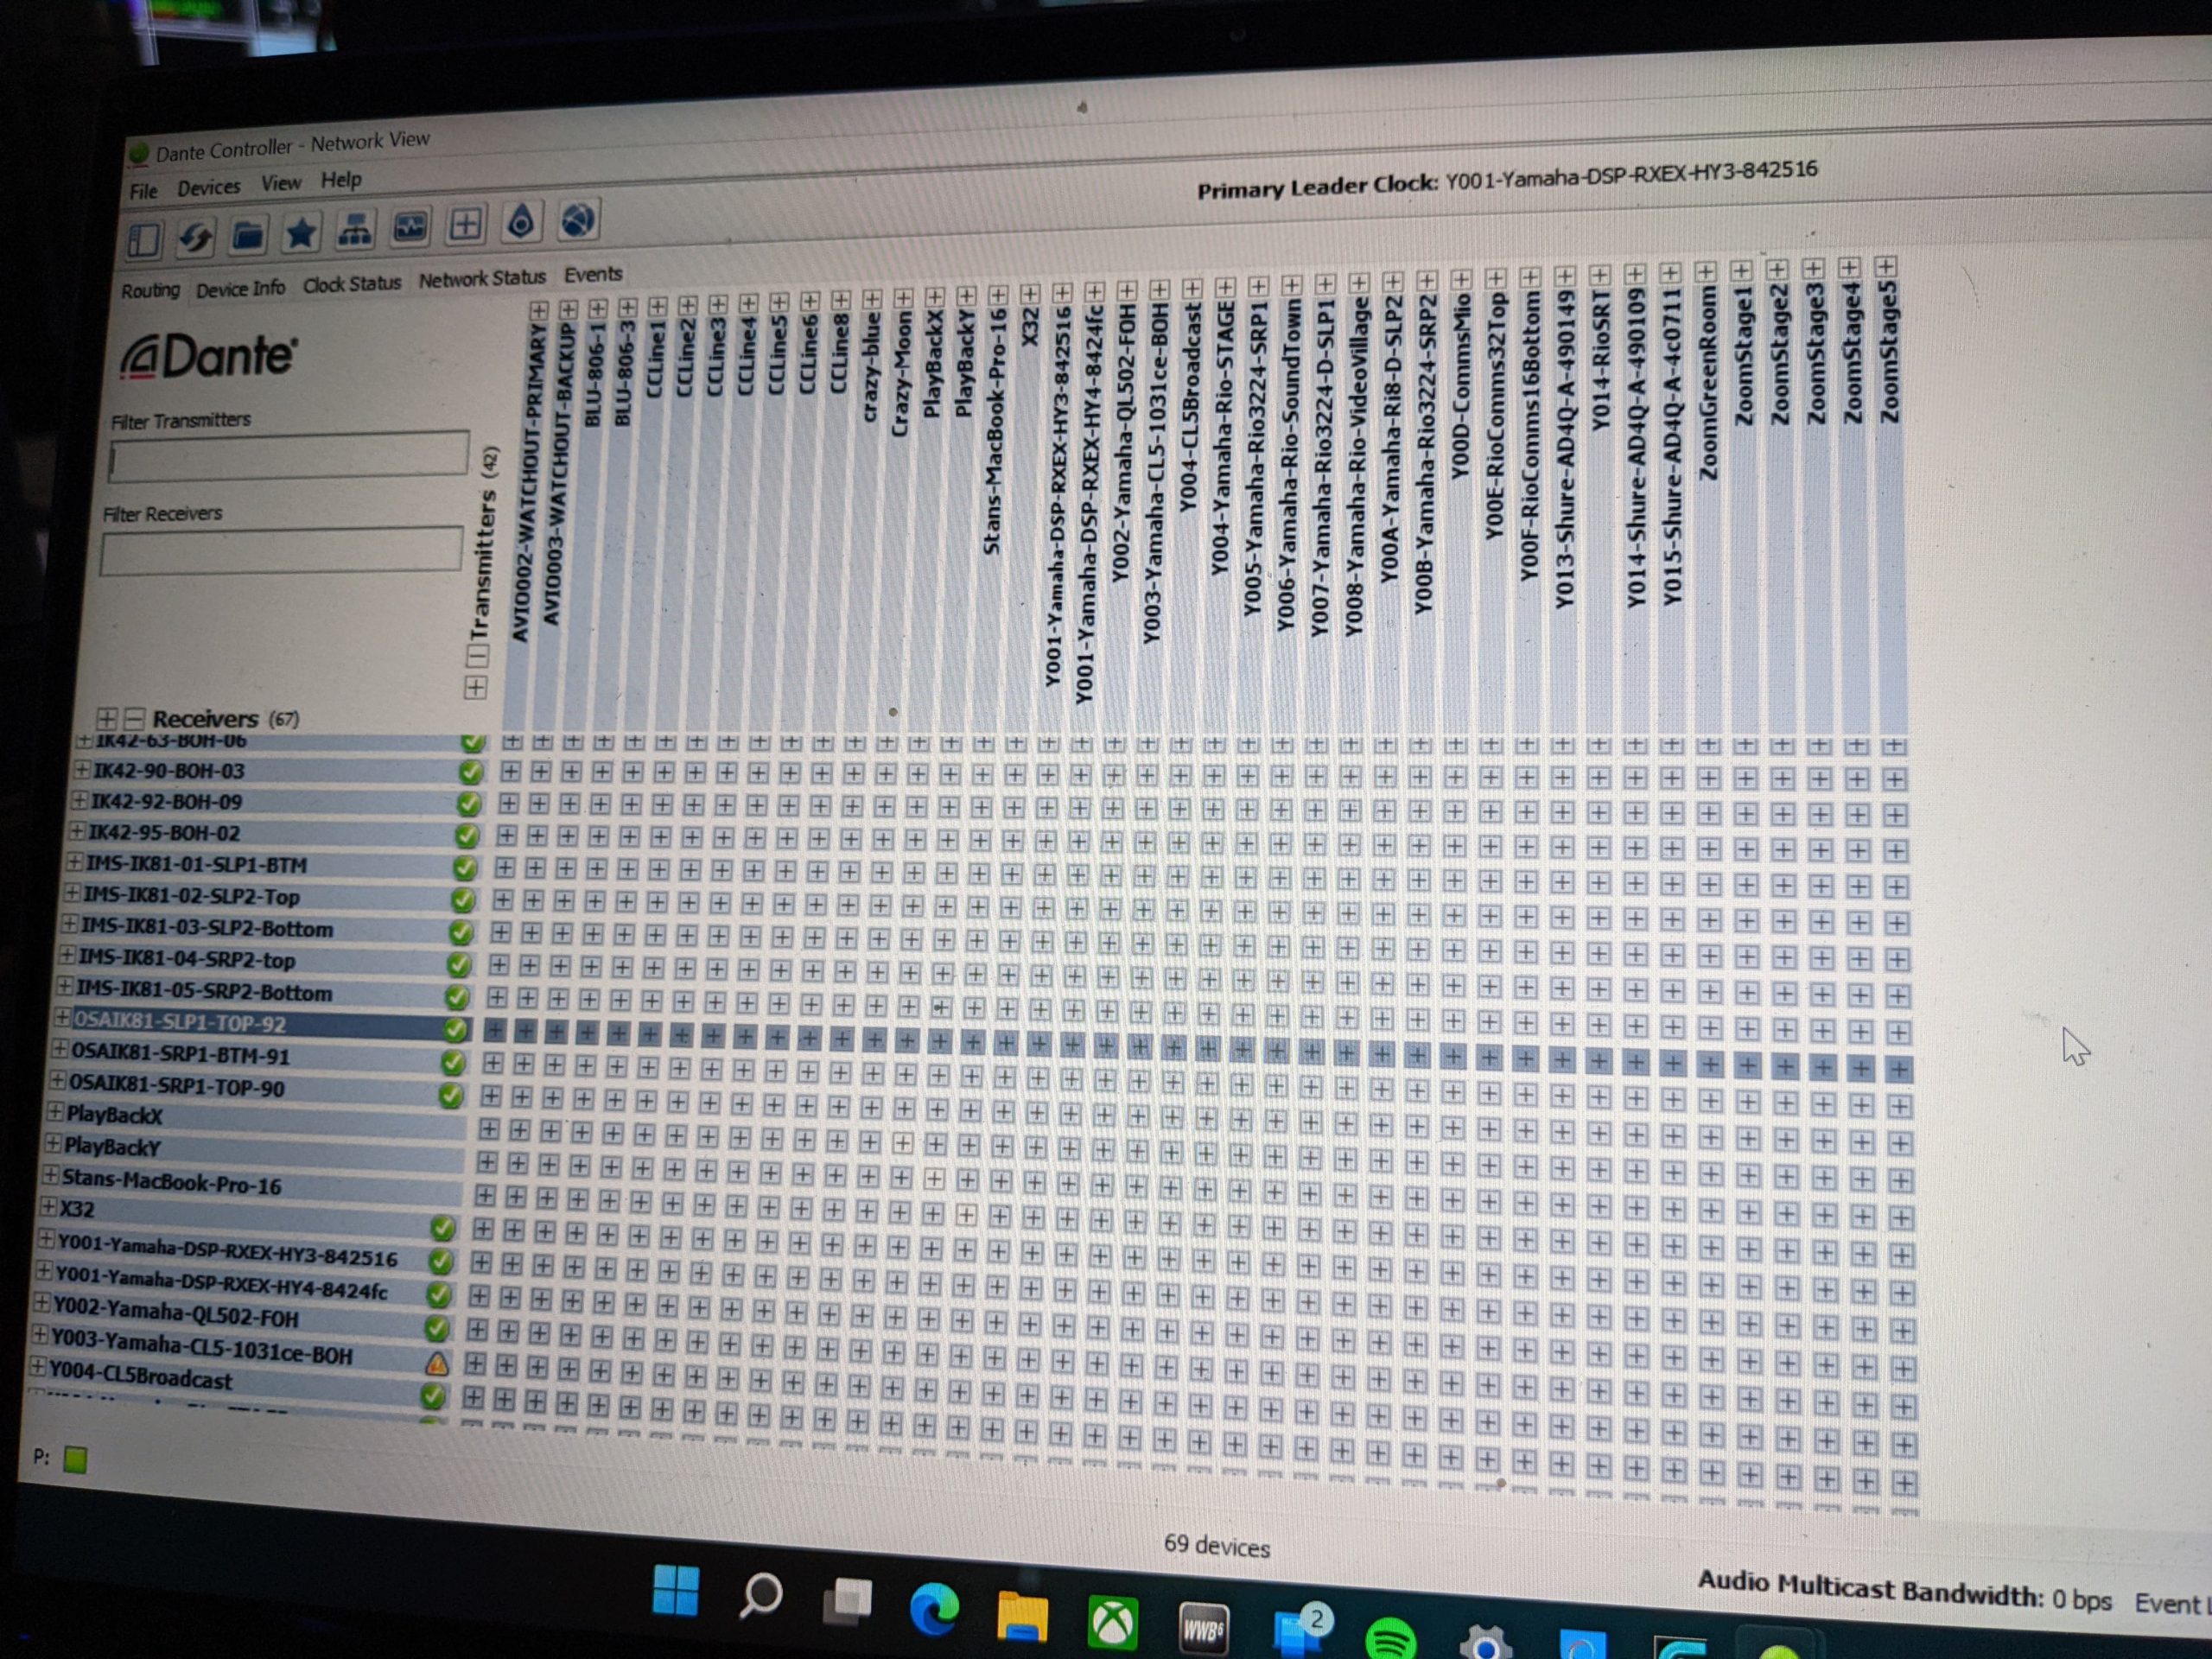This screenshot has width=2212, height=1659.
Task: Click green check status of X32 receiver
Action: click(x=443, y=1228)
